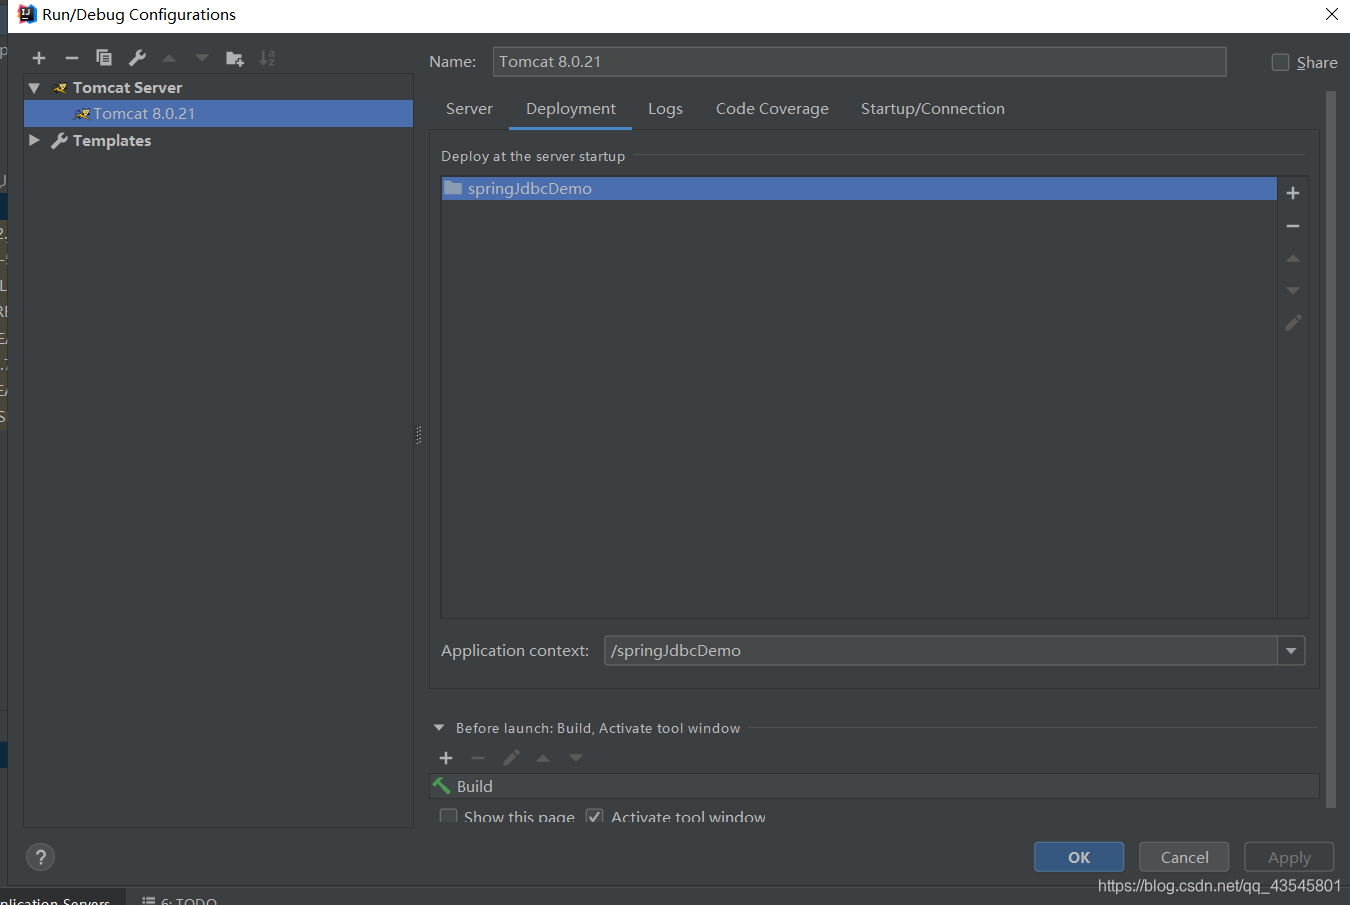
Task: Create new folder icon in left toolbar
Action: coord(235,58)
